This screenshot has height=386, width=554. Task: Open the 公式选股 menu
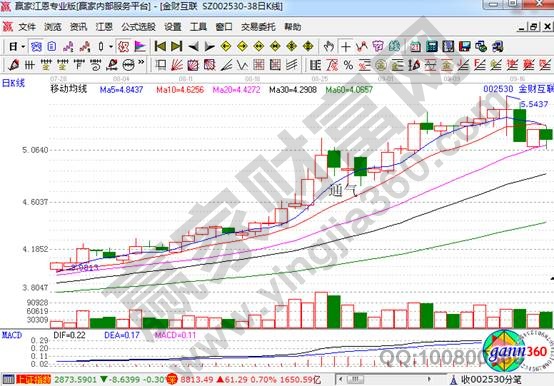(138, 27)
